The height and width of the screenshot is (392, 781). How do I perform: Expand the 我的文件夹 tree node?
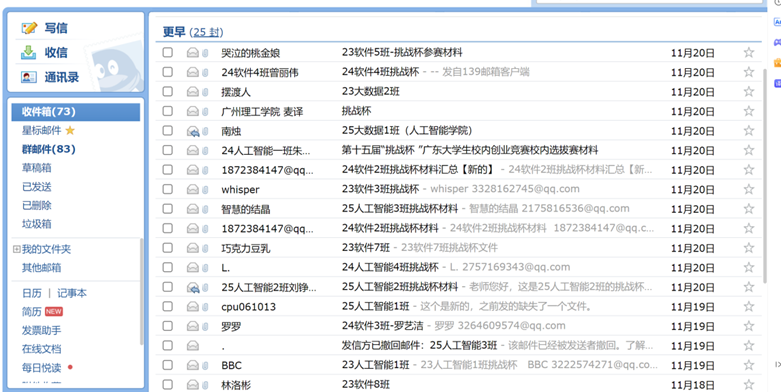pos(16,250)
